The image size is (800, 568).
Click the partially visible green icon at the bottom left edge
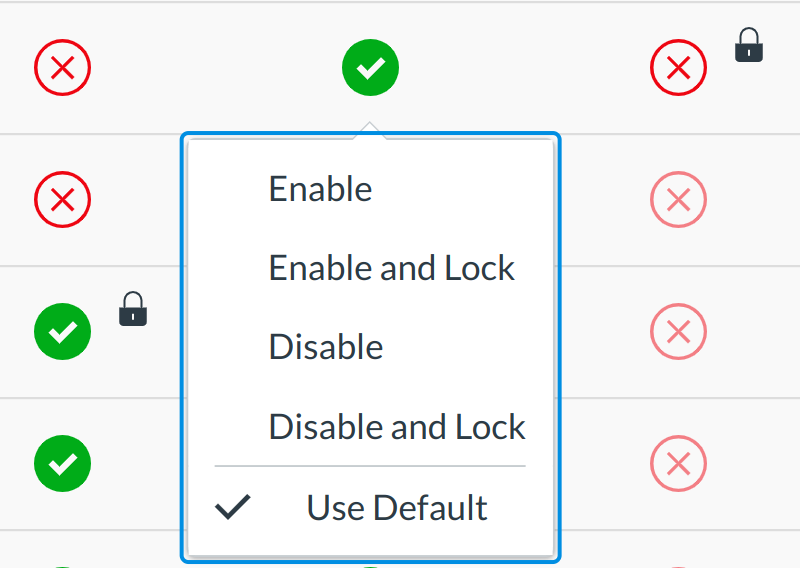pyautogui.click(x=62, y=564)
